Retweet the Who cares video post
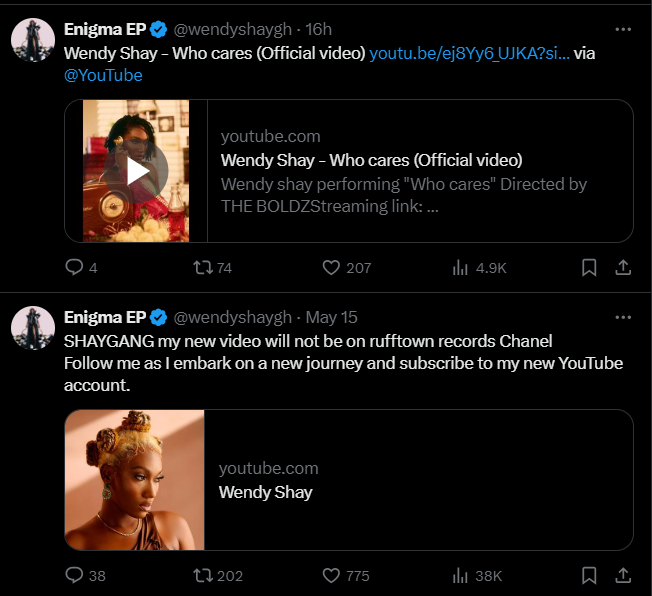Screen dimensions: 652x596 (x=202, y=267)
